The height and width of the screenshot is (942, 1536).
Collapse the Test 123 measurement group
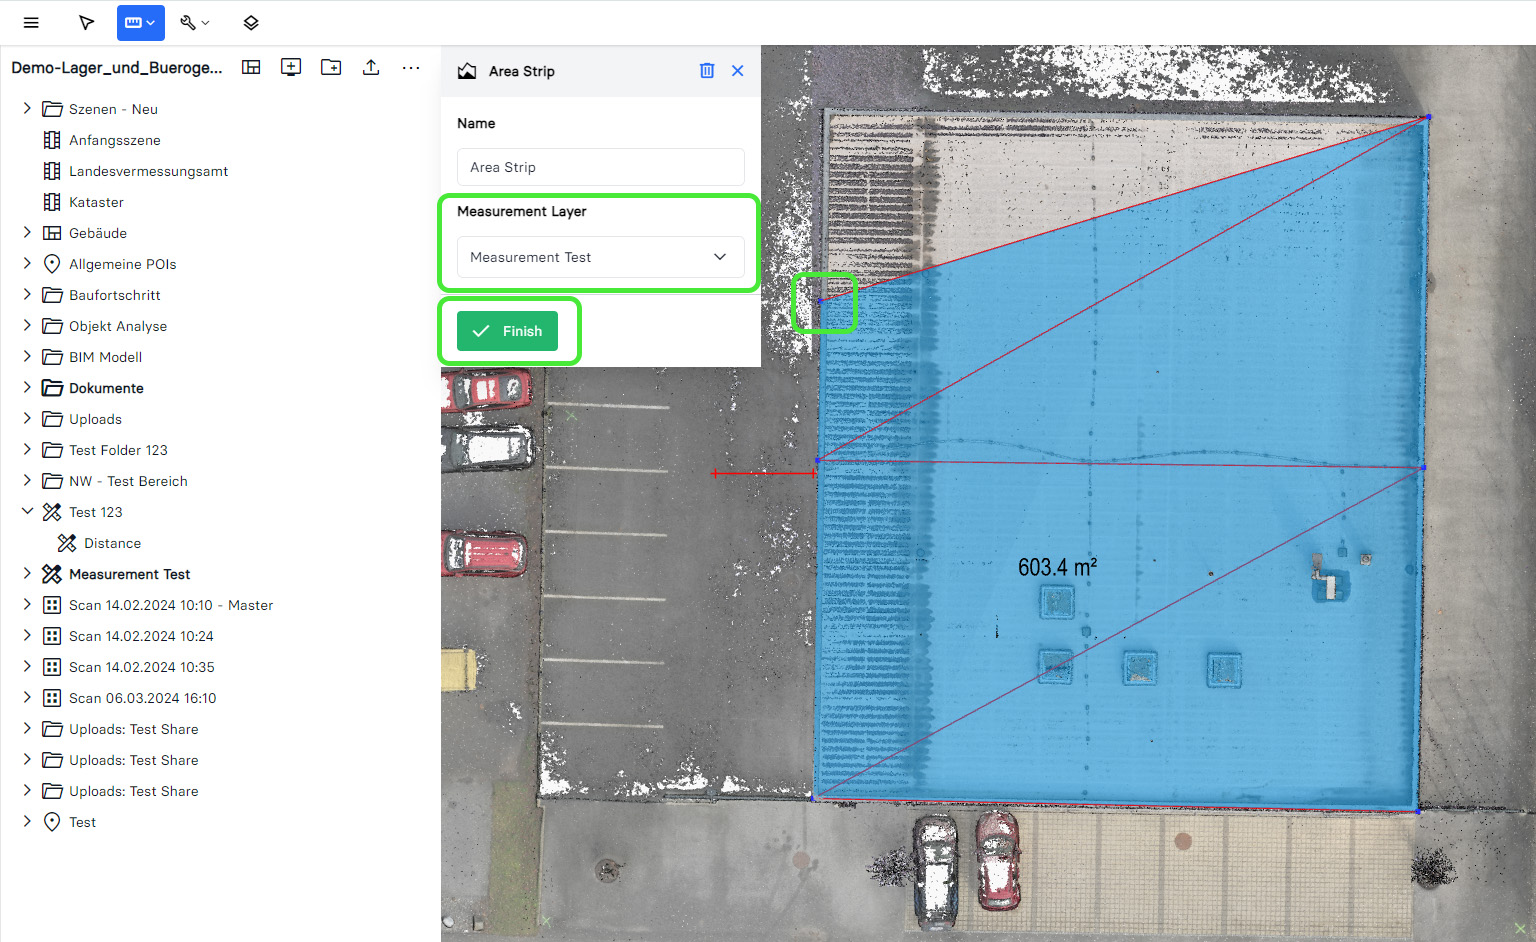coord(27,512)
